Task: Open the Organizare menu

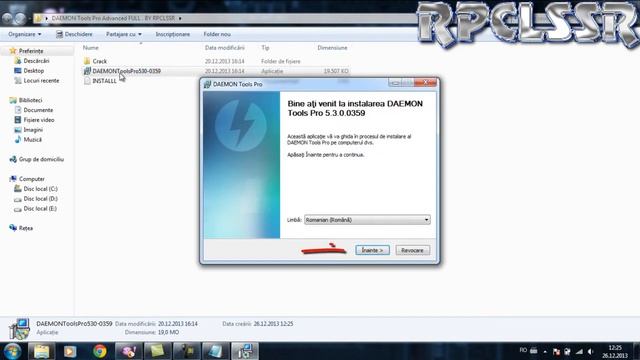Action: point(24,34)
